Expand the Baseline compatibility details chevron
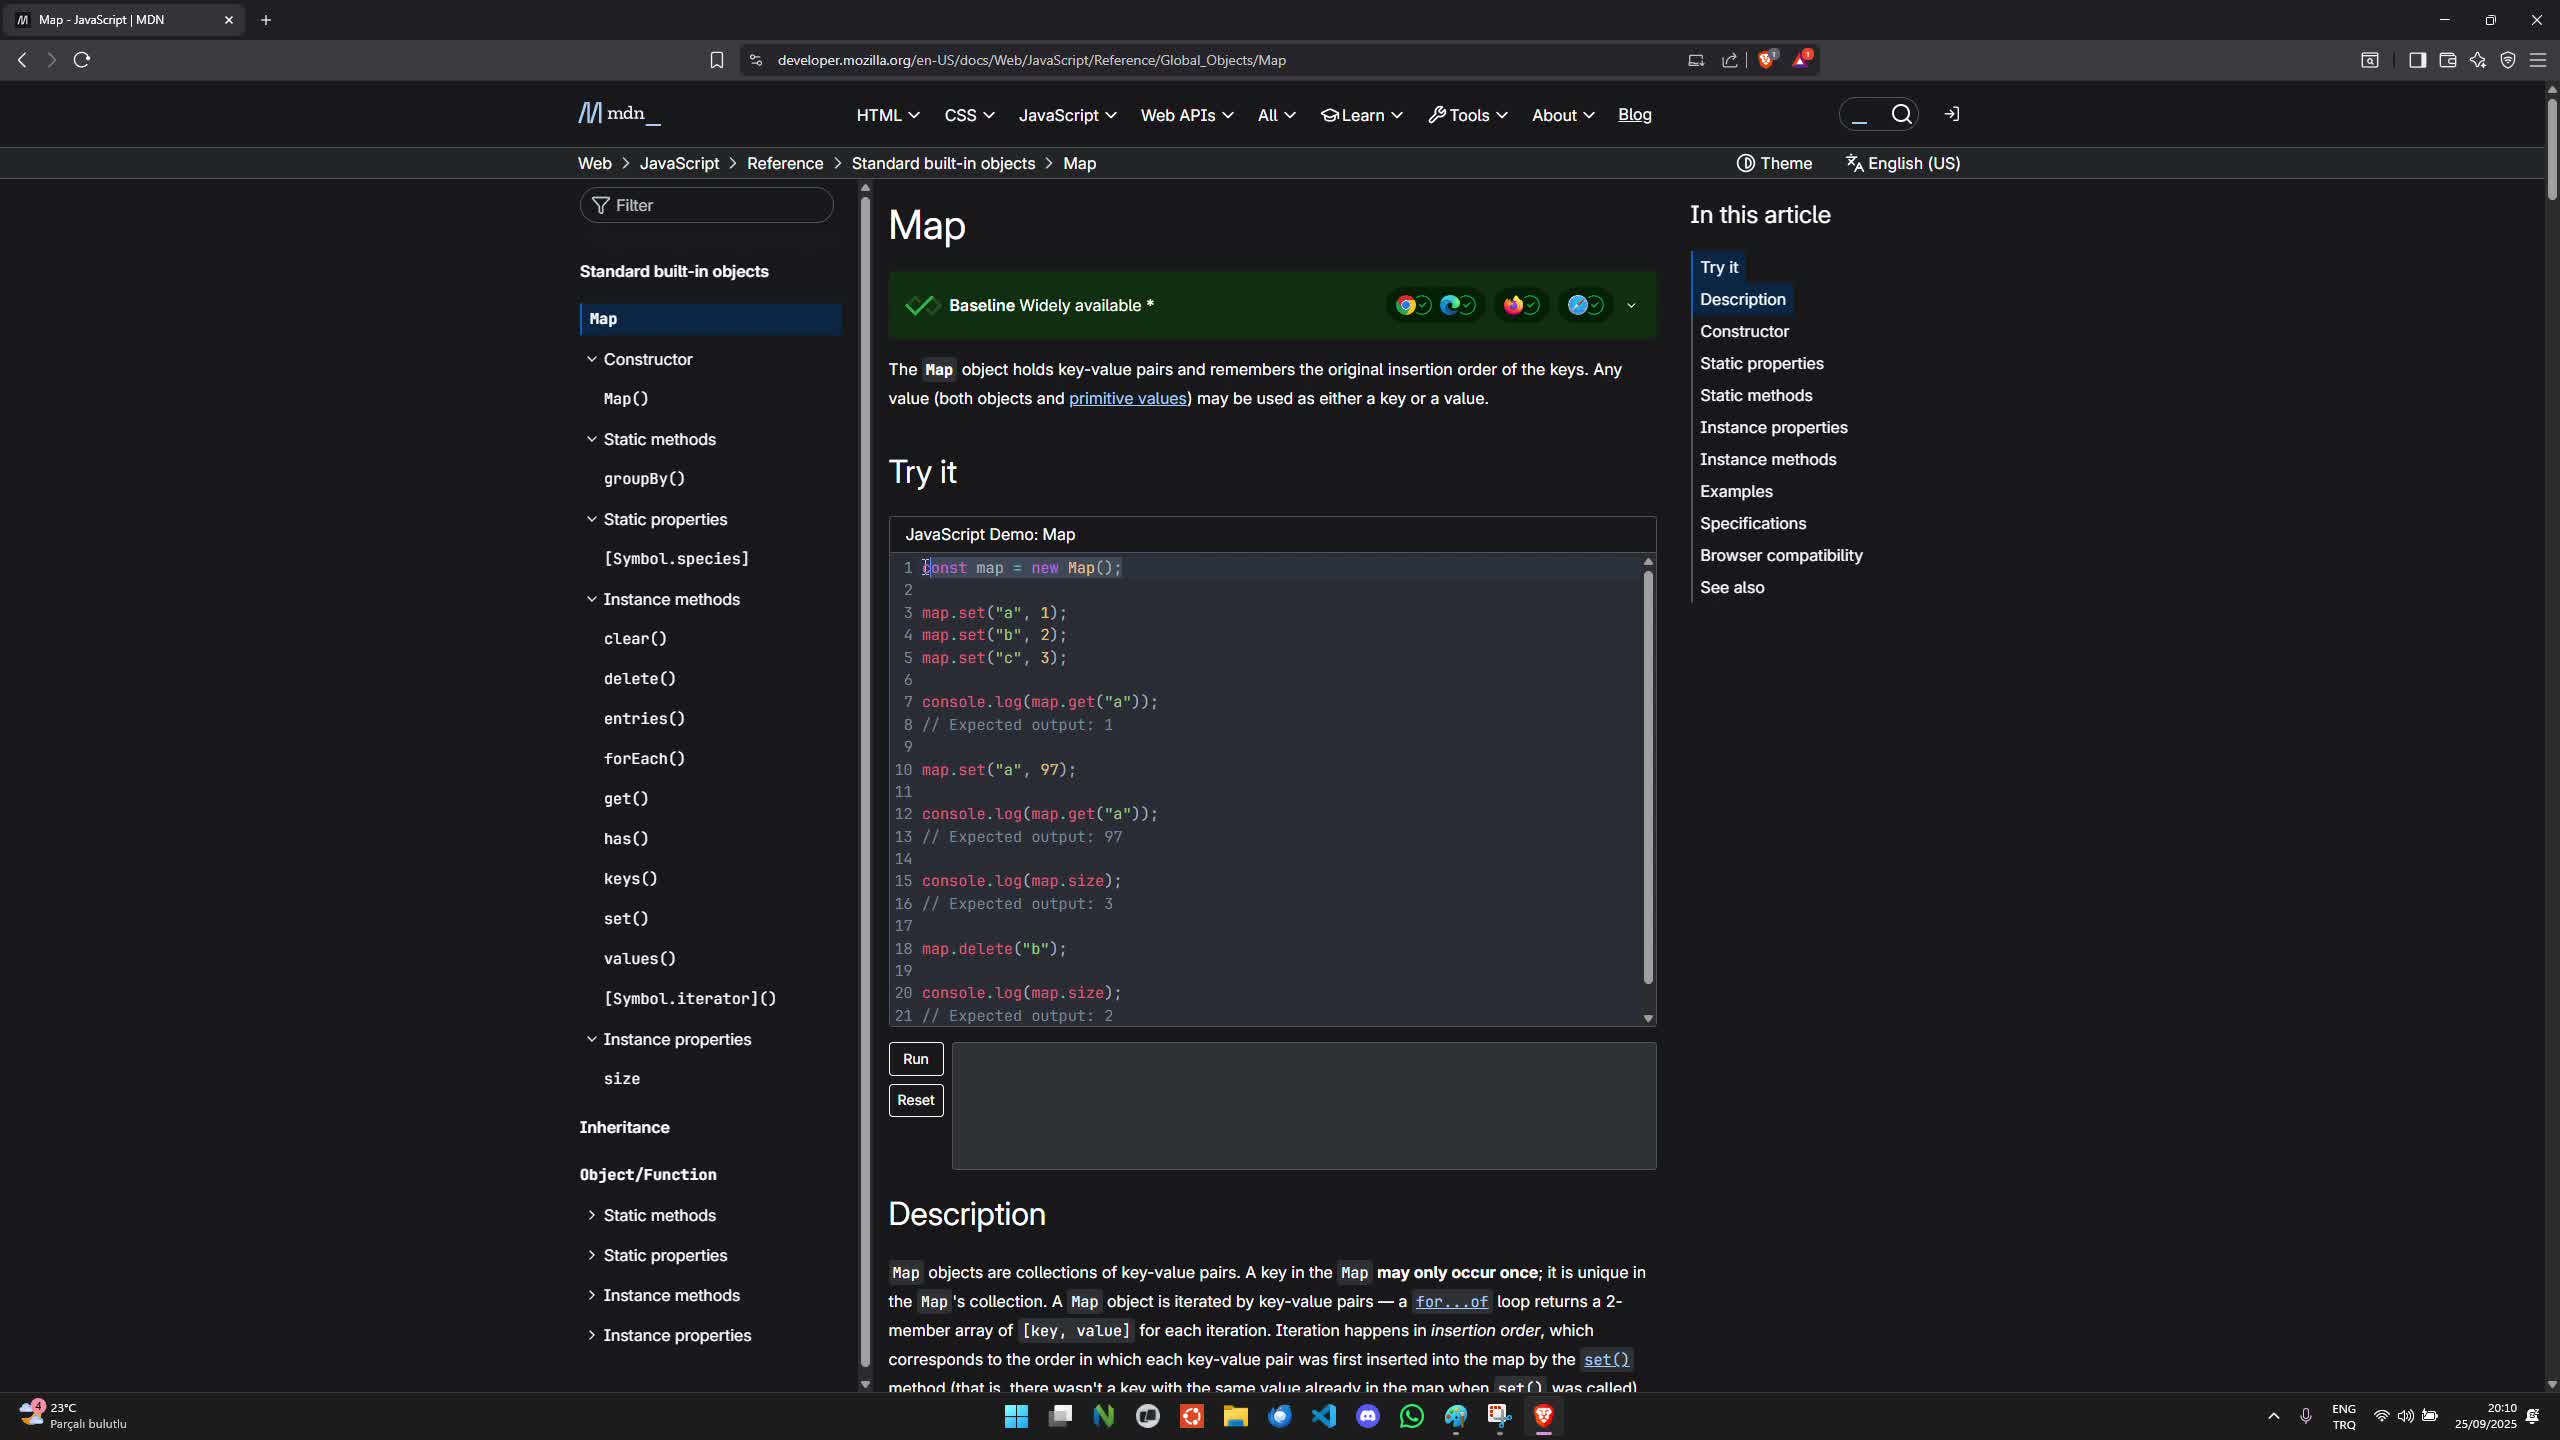The image size is (2560, 1440). pos(1631,306)
